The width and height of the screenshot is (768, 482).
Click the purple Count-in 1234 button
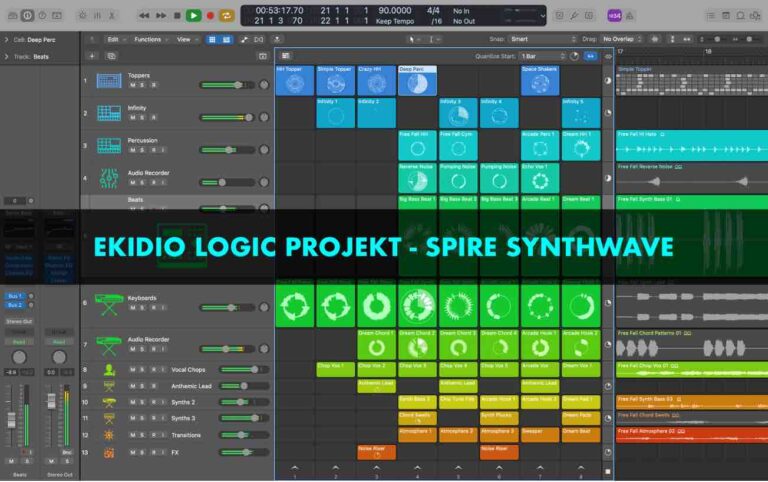pos(614,16)
